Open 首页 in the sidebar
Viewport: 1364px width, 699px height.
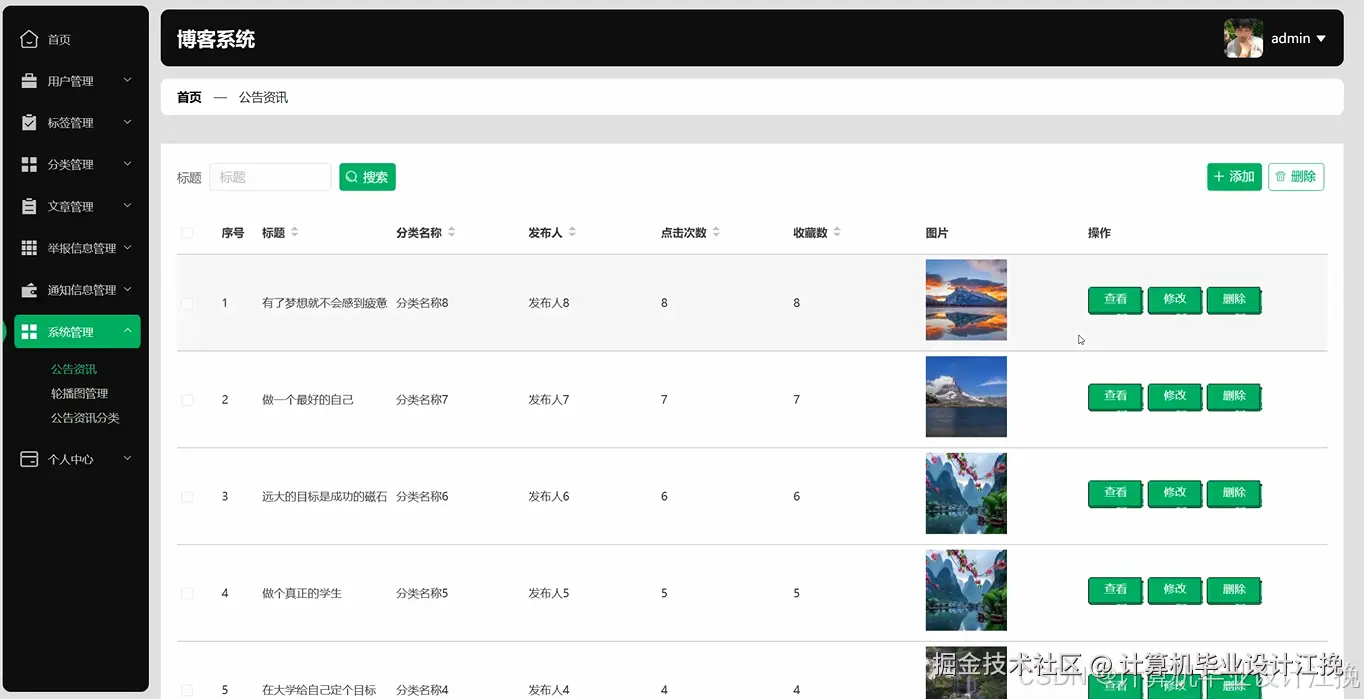pos(59,40)
